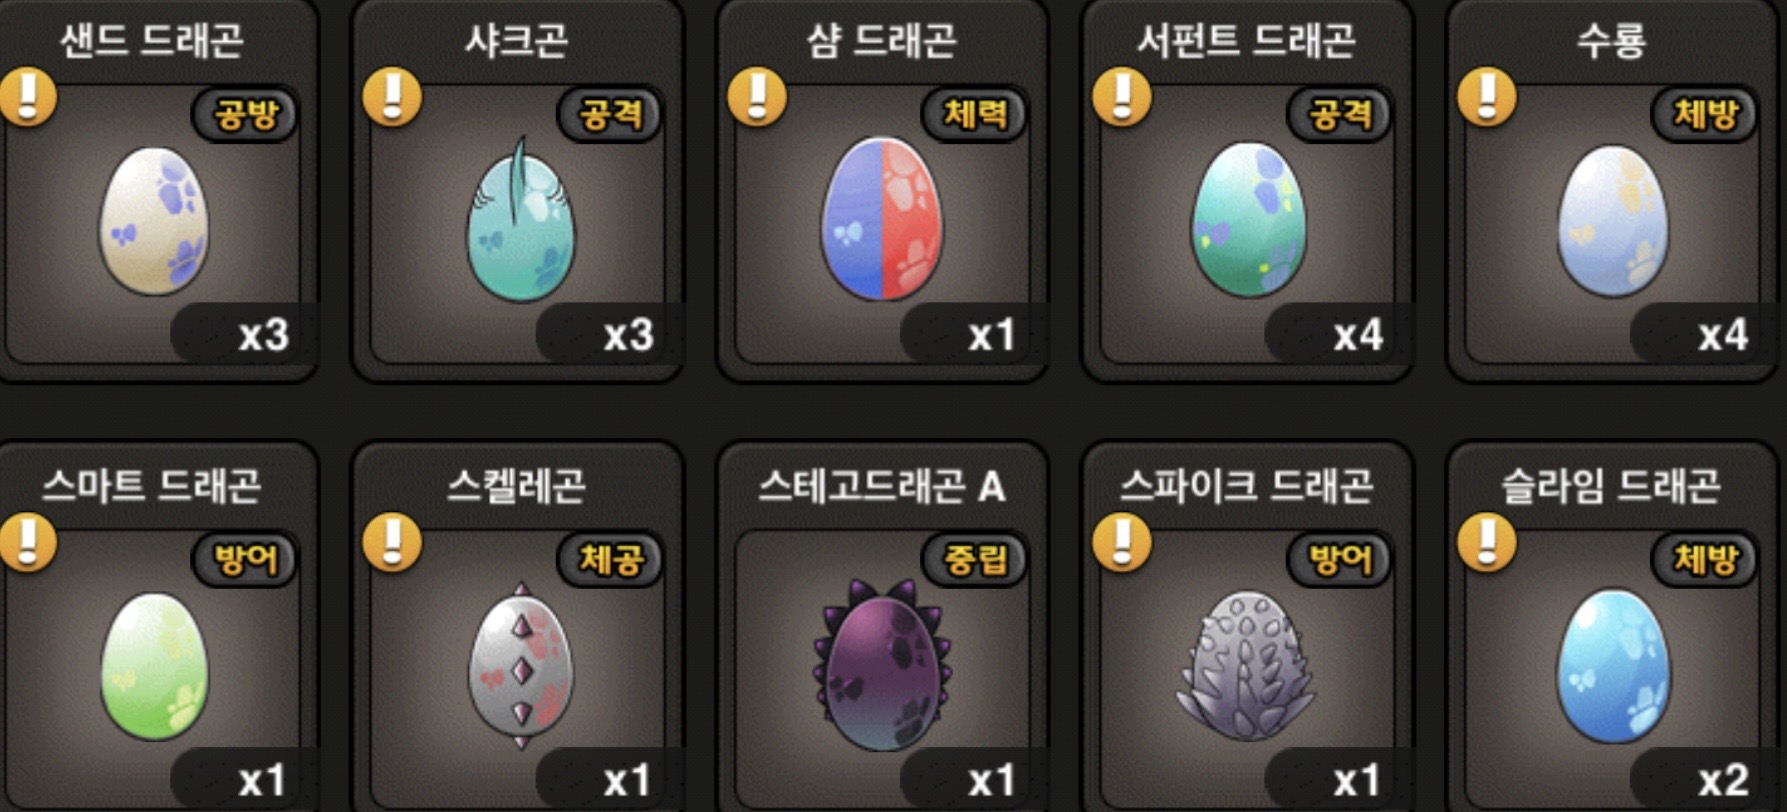
Task: Select the spiked 스켈레곤 egg
Action: (x=521, y=665)
